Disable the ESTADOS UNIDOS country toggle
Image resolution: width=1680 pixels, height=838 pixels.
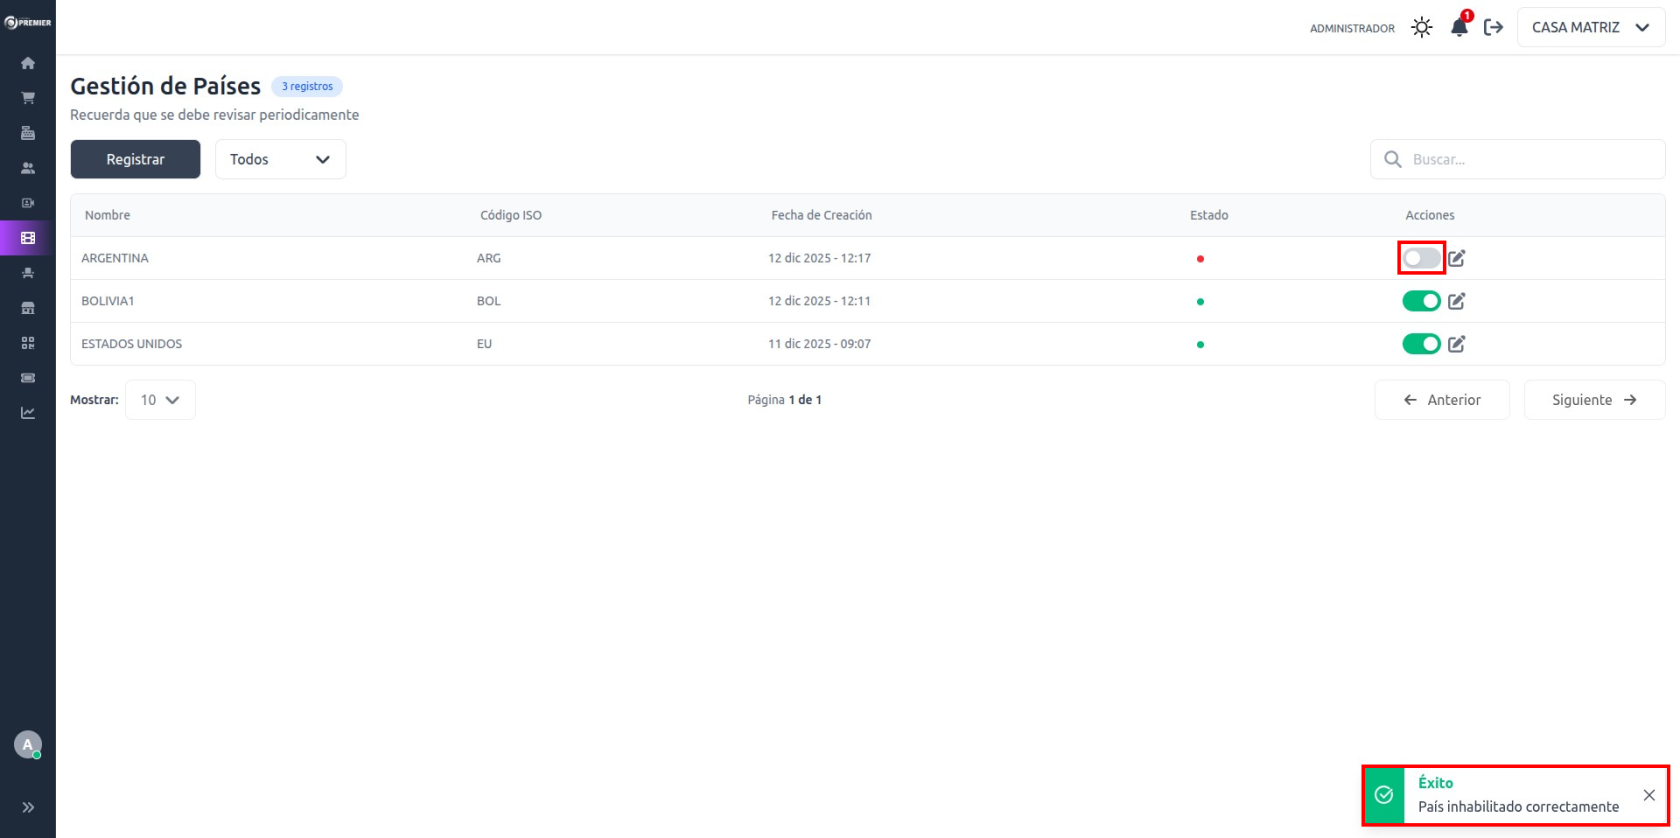point(1421,344)
